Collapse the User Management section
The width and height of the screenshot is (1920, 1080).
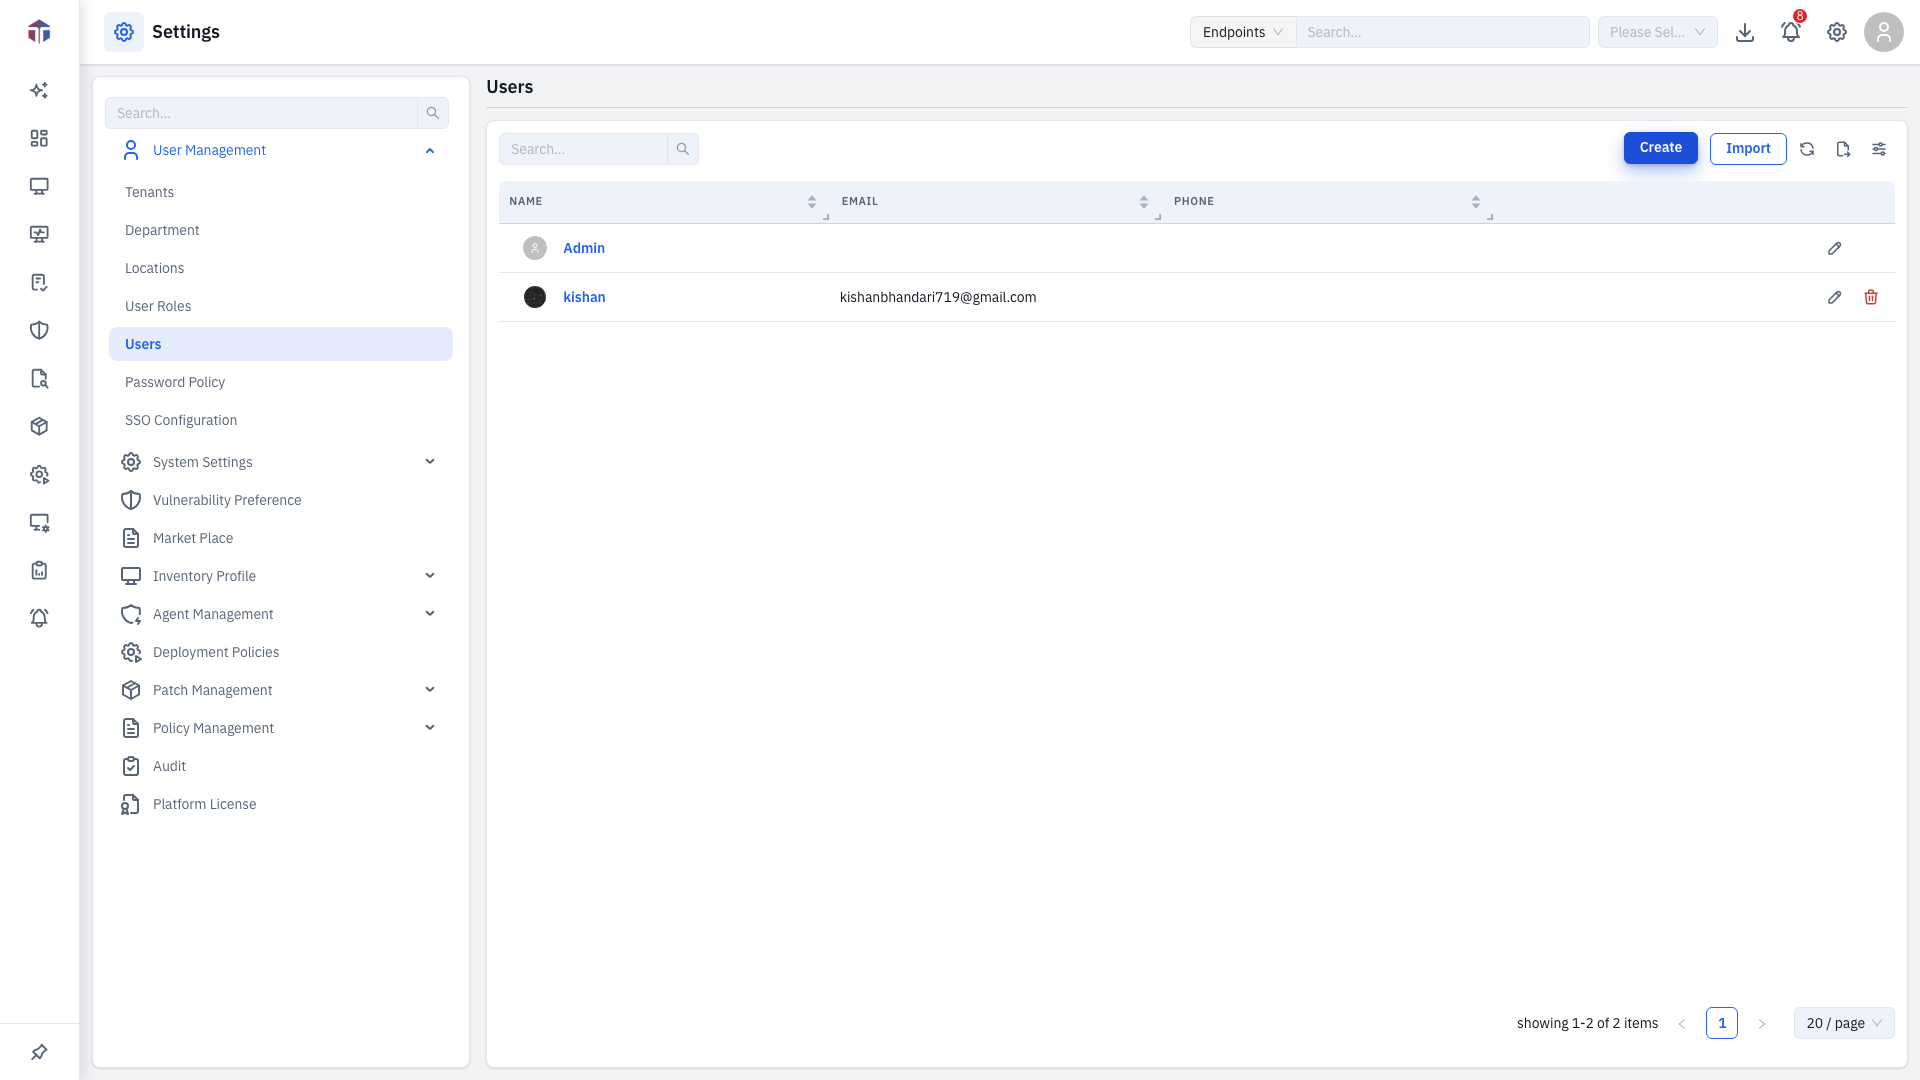pos(430,150)
